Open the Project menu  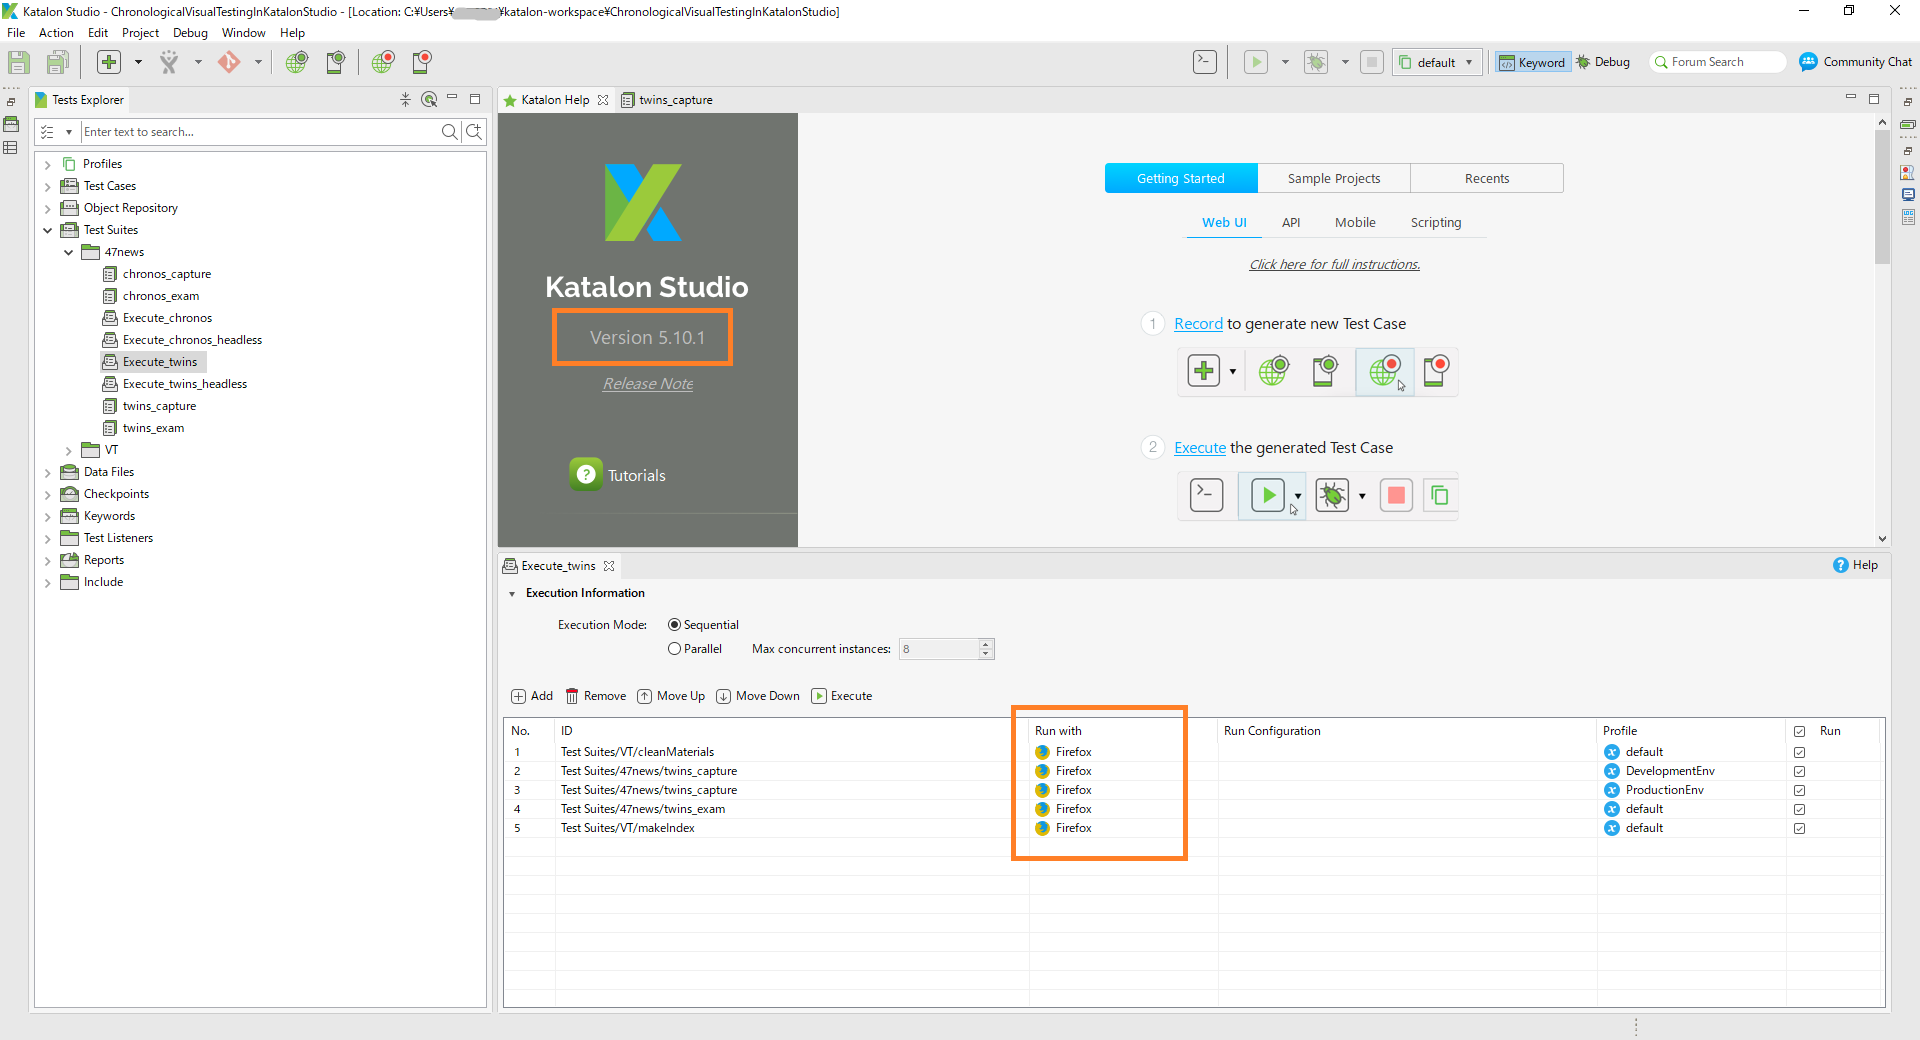click(140, 33)
